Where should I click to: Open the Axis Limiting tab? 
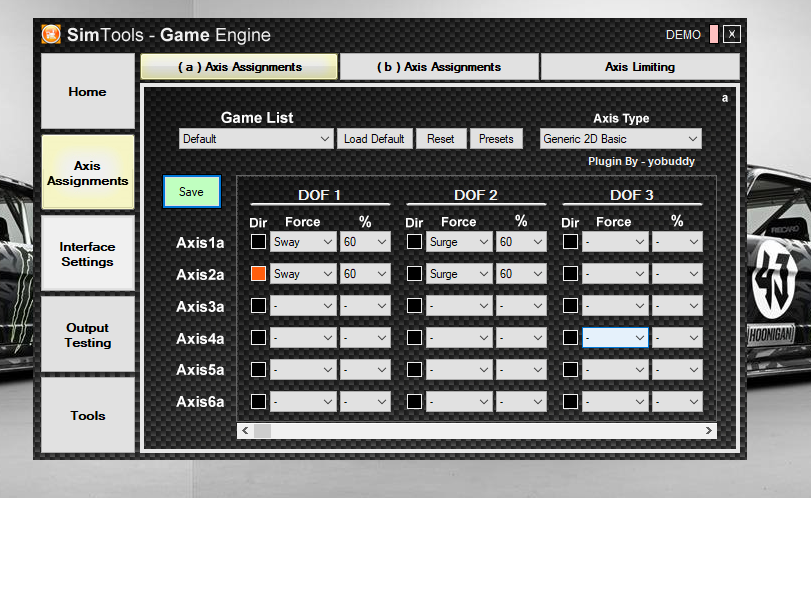[640, 67]
